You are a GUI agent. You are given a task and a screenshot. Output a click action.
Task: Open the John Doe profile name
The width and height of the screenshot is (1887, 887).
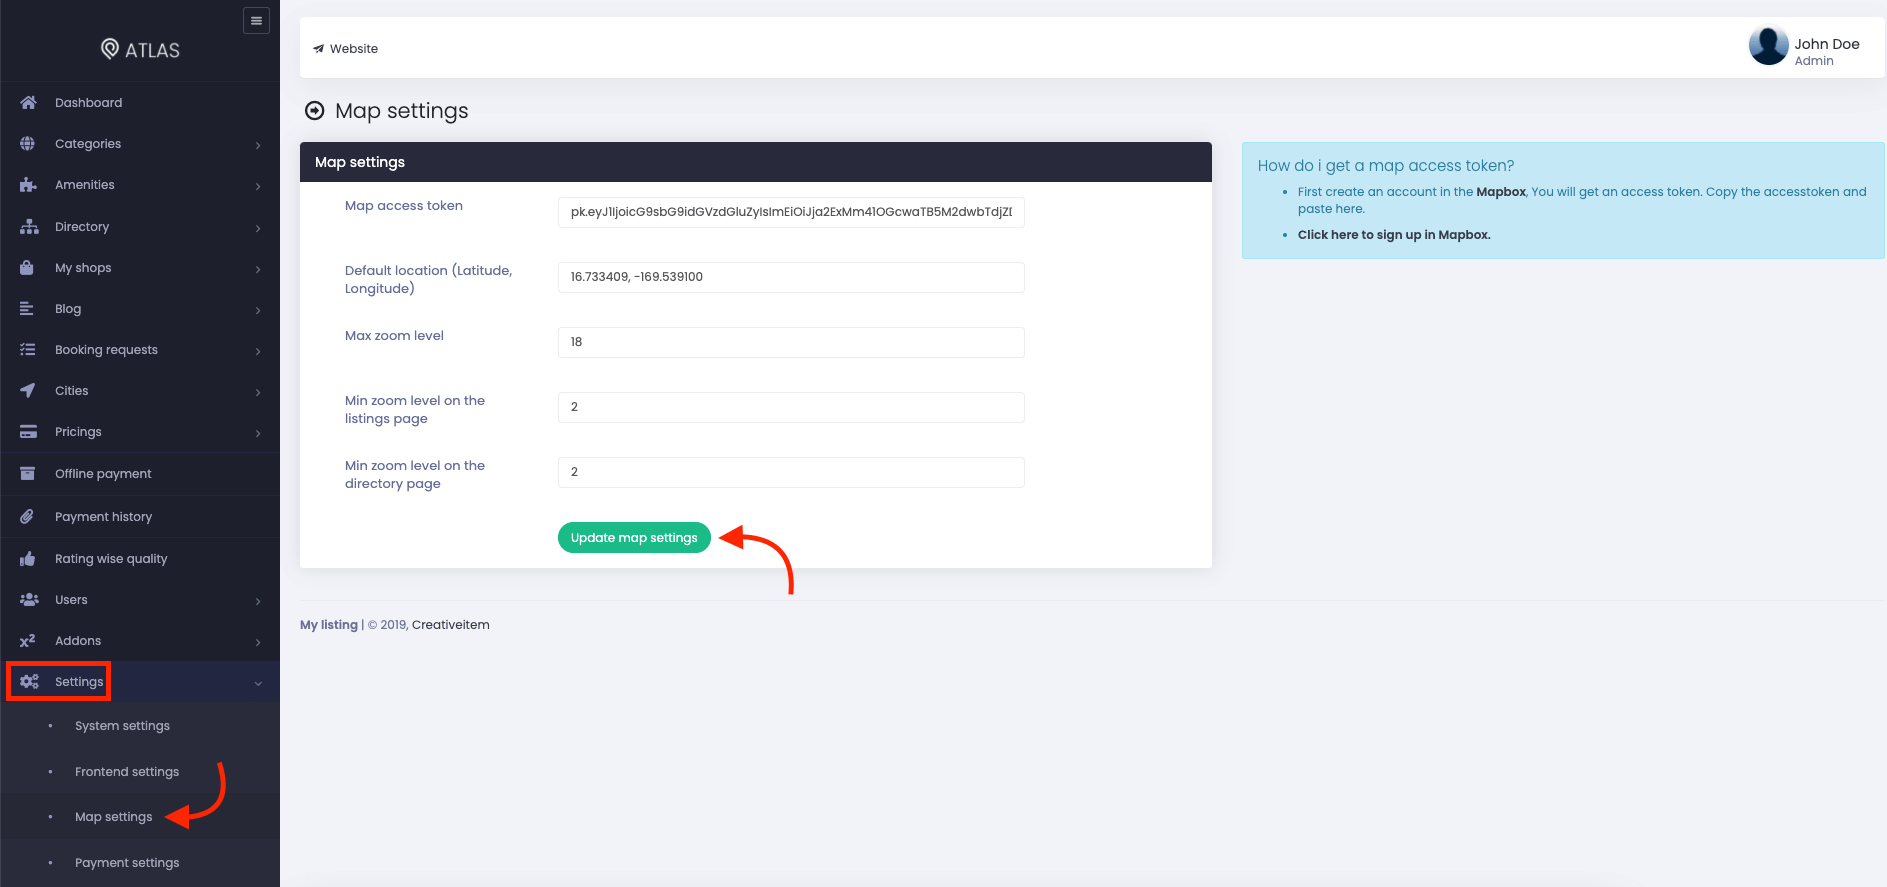(x=1826, y=44)
